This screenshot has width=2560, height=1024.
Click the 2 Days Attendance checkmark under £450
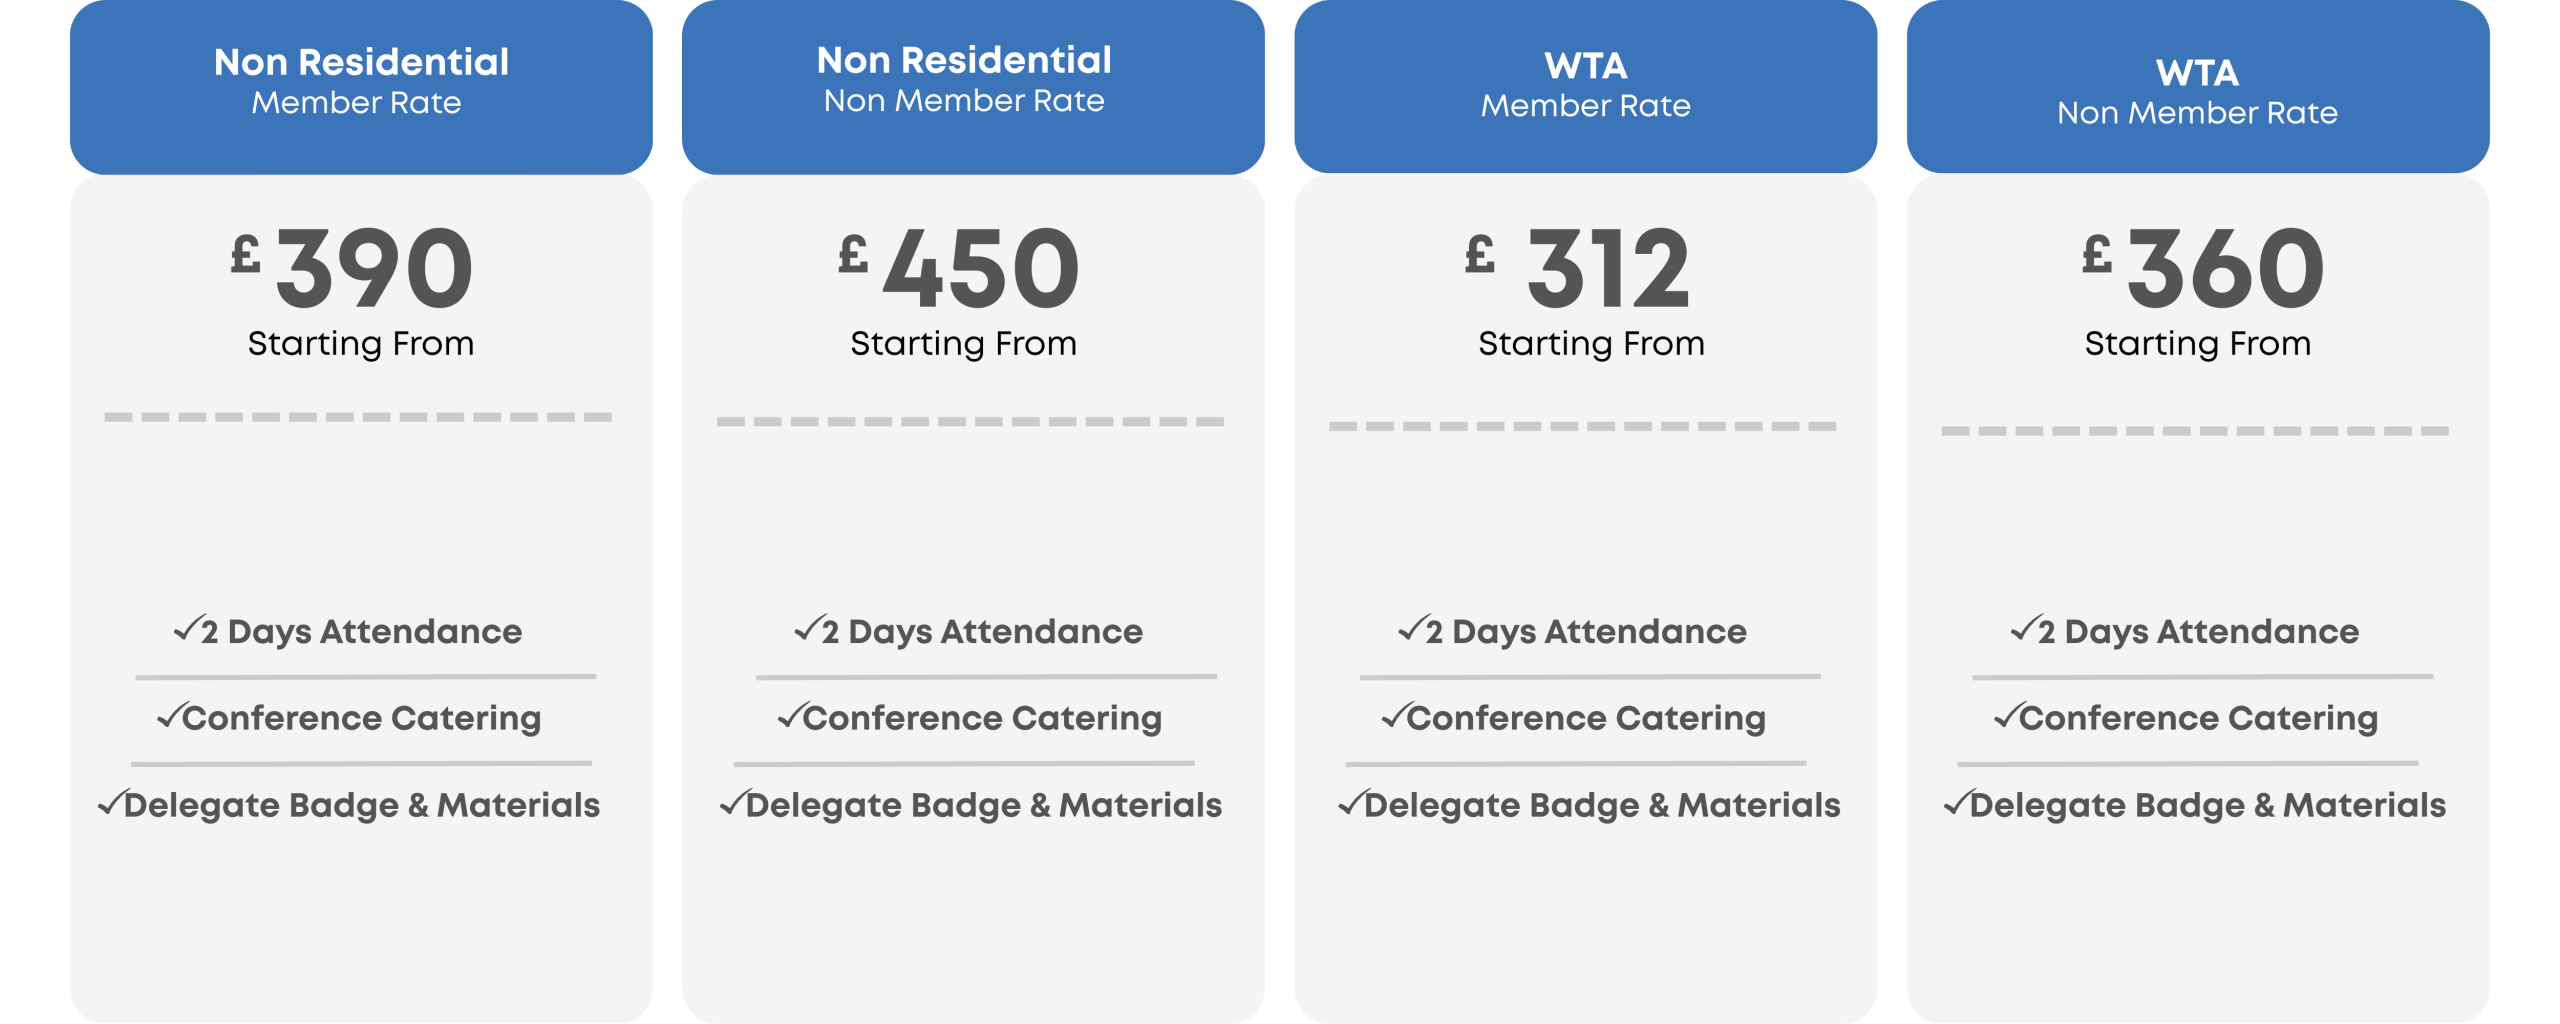808,628
